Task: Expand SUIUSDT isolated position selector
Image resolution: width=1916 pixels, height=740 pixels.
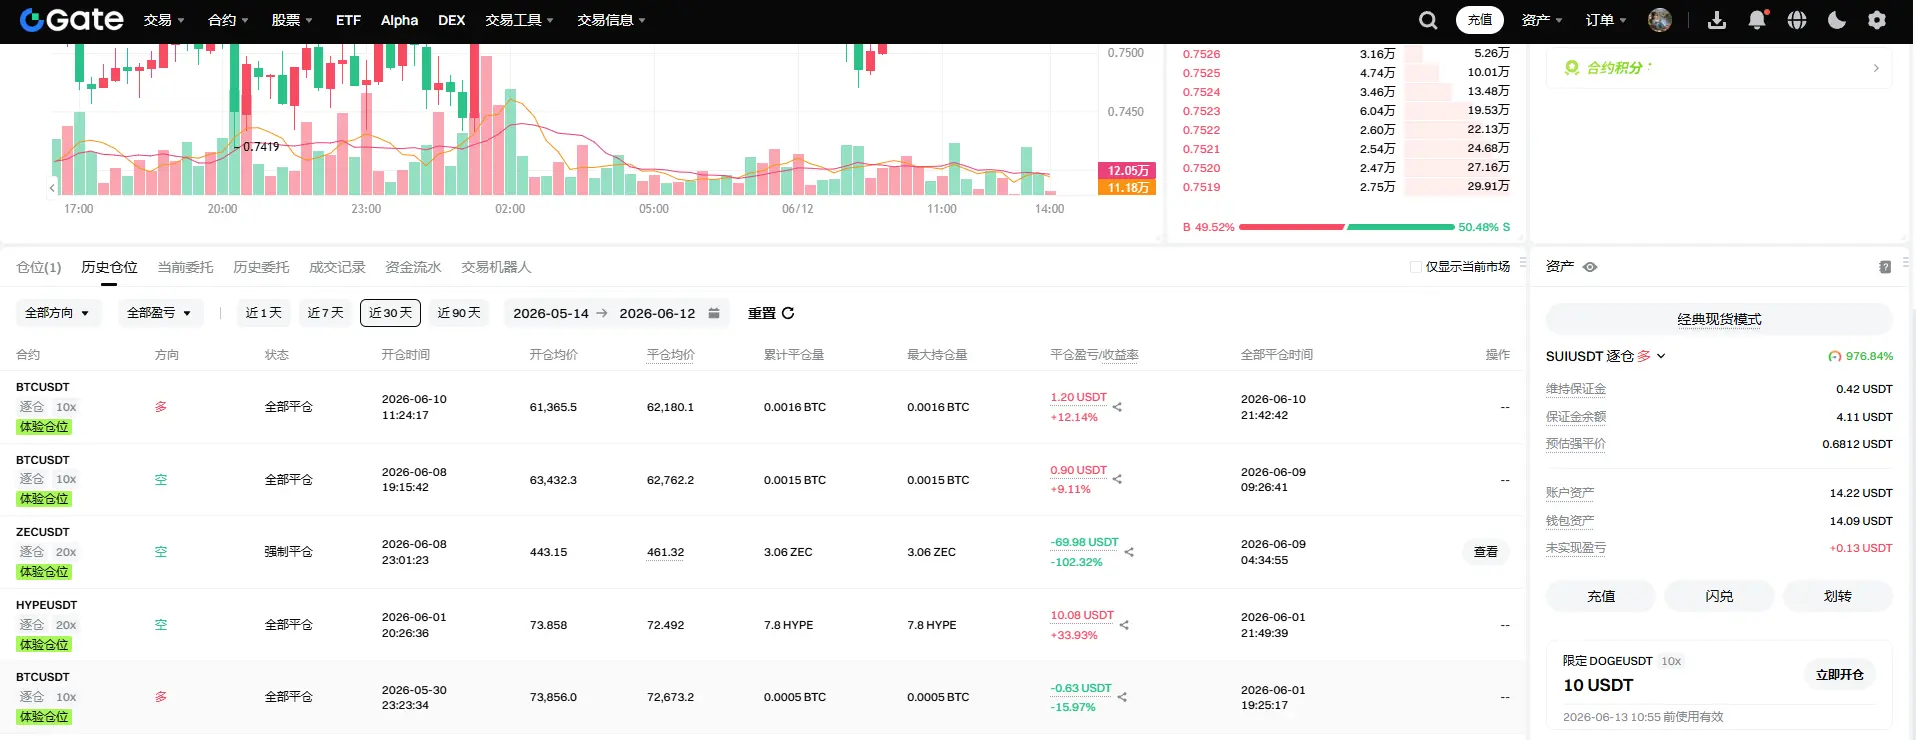Action: point(1606,356)
